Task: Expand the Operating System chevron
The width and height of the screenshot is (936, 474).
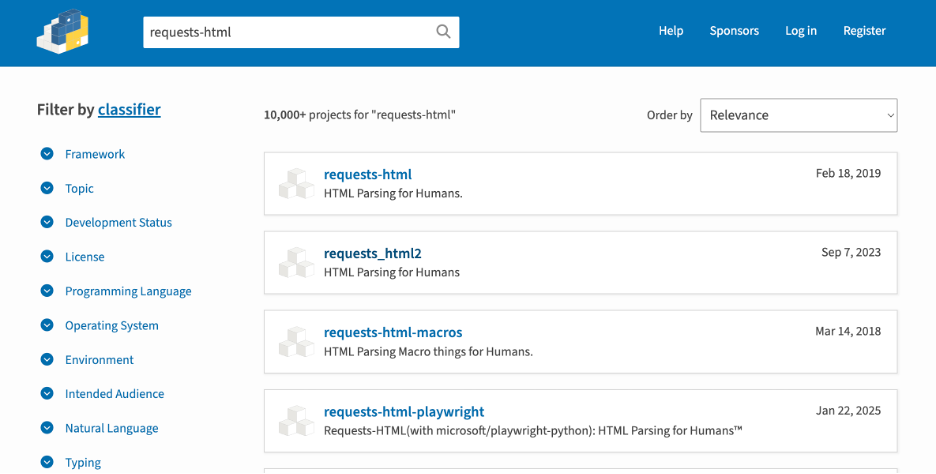Action: pyautogui.click(x=47, y=325)
